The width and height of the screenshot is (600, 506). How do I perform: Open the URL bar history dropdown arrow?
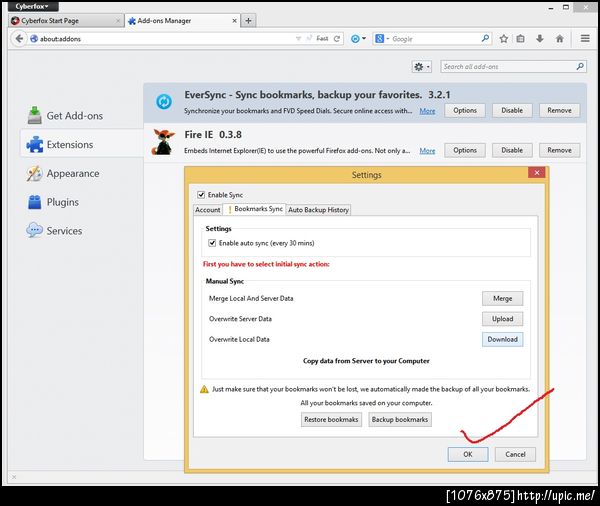click(298, 39)
